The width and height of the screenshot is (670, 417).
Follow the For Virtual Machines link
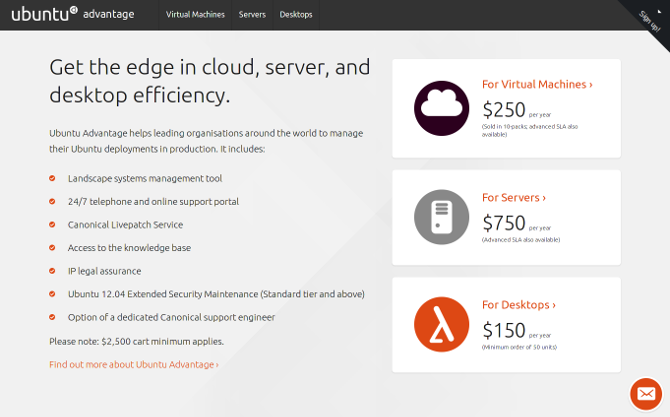pos(537,85)
